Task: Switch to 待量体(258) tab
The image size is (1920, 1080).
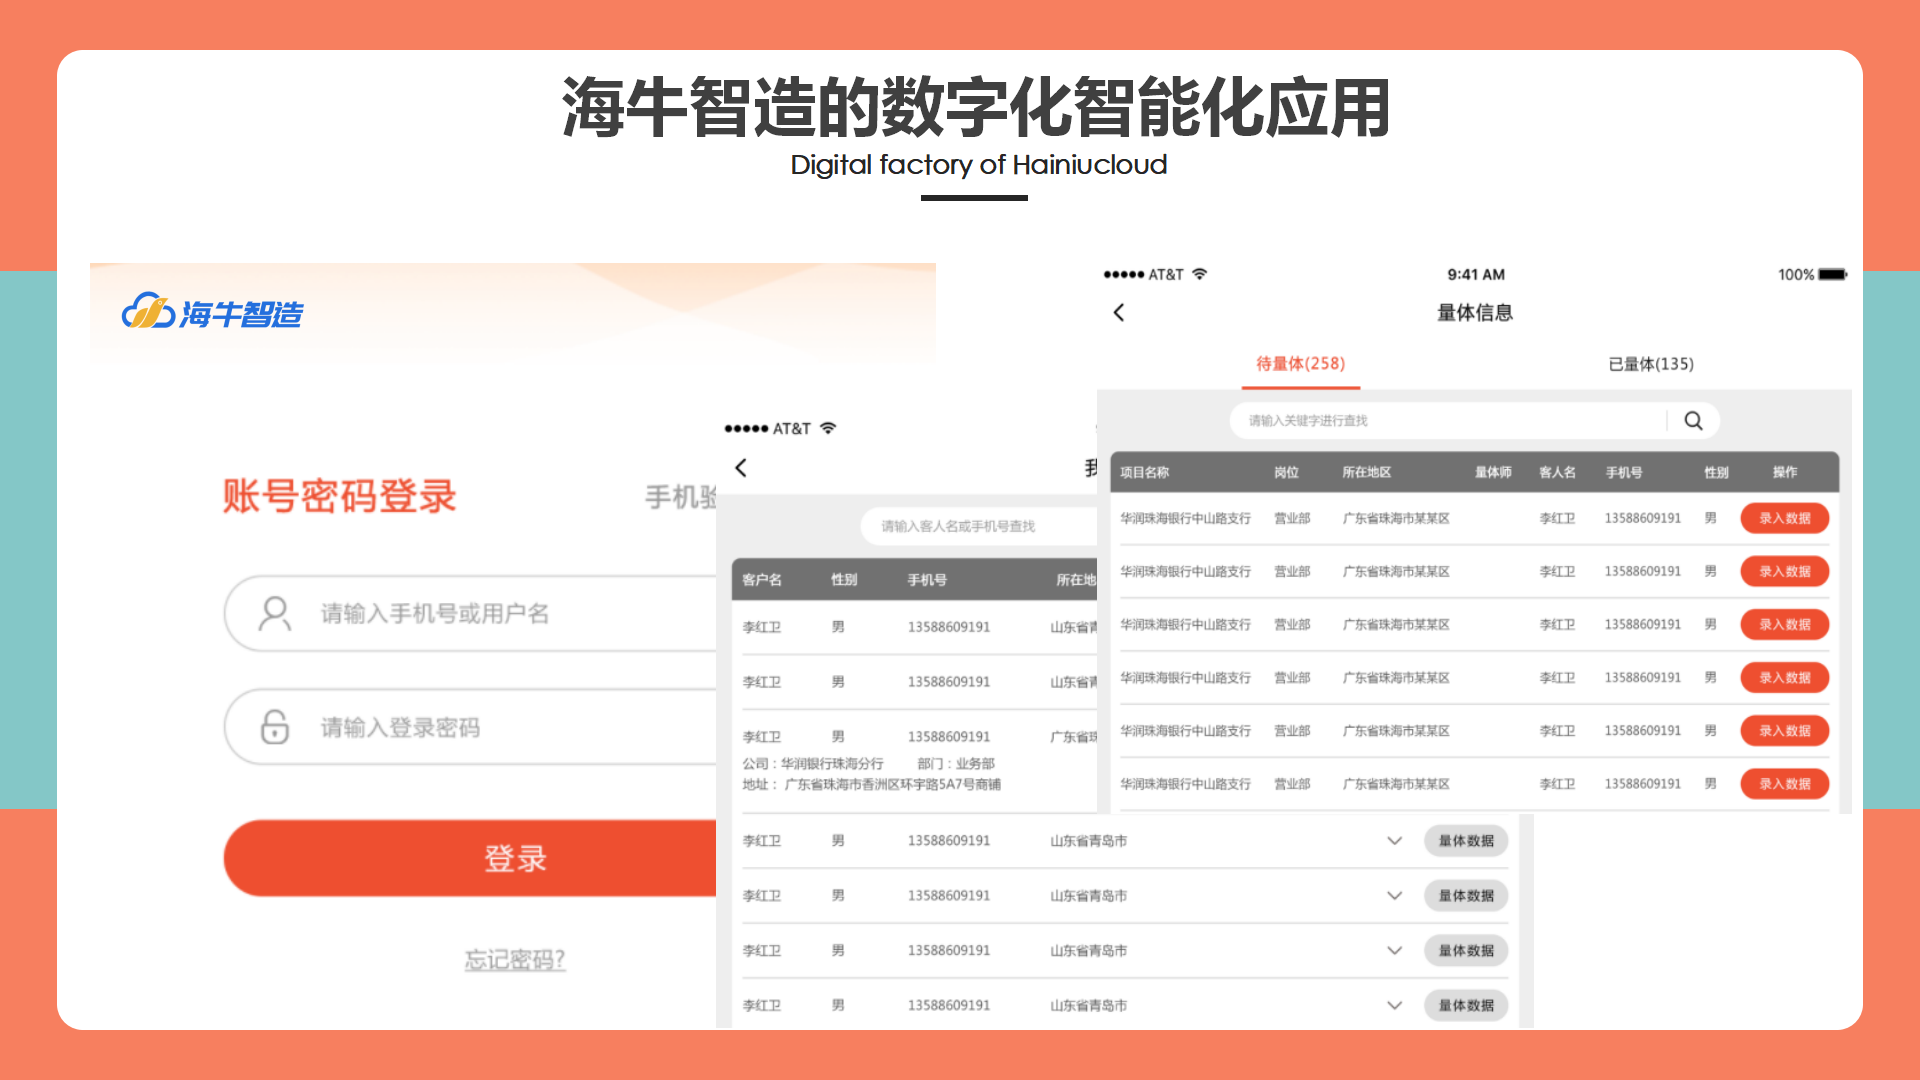Action: tap(1301, 364)
